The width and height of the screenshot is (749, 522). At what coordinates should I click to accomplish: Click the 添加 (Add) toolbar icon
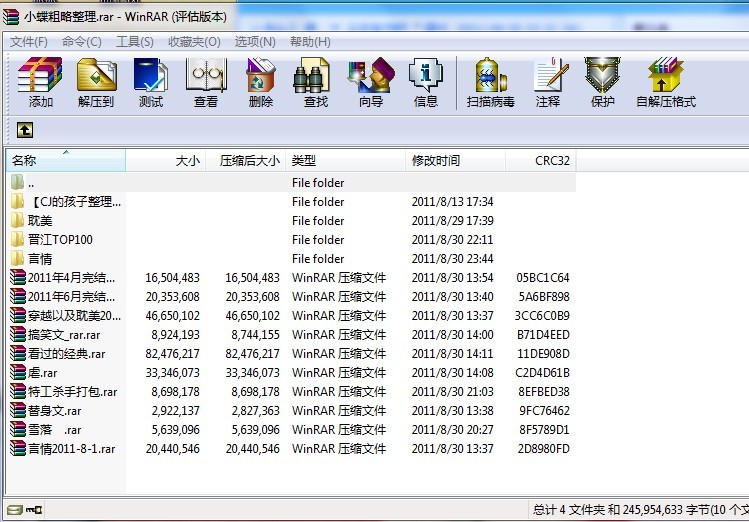click(40, 81)
